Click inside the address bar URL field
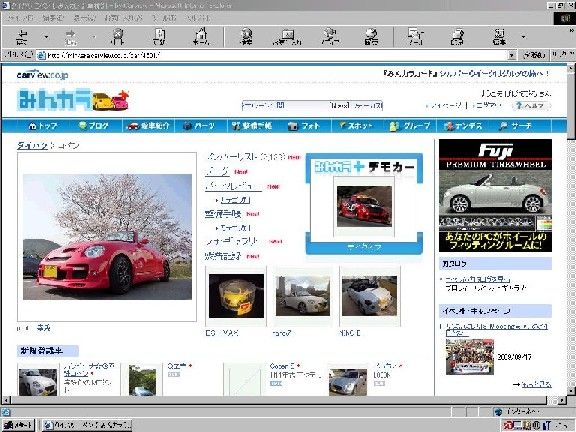 click(x=272, y=55)
